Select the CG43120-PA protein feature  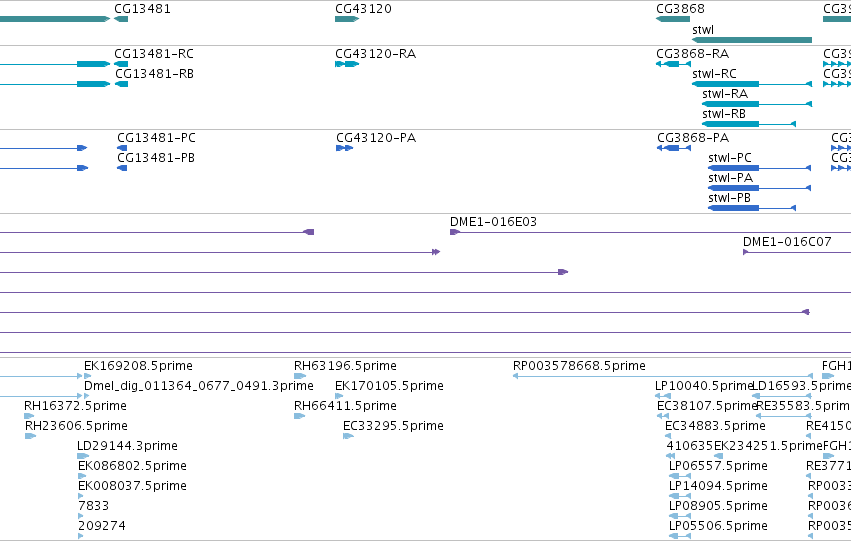(345, 148)
